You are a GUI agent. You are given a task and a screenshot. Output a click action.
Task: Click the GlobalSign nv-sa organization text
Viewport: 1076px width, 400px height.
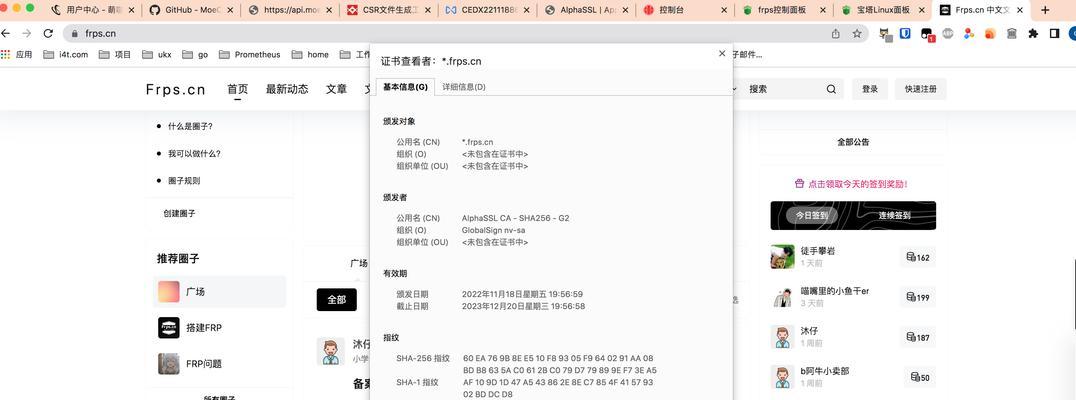point(493,230)
